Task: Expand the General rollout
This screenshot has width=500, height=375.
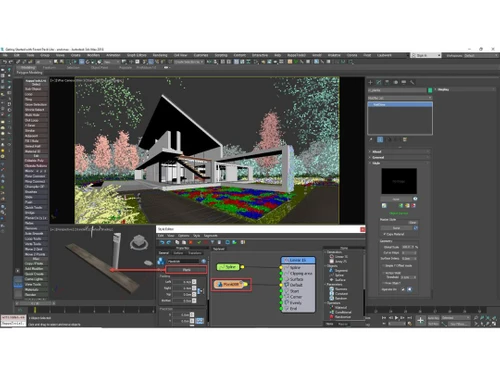Action: coord(399,157)
